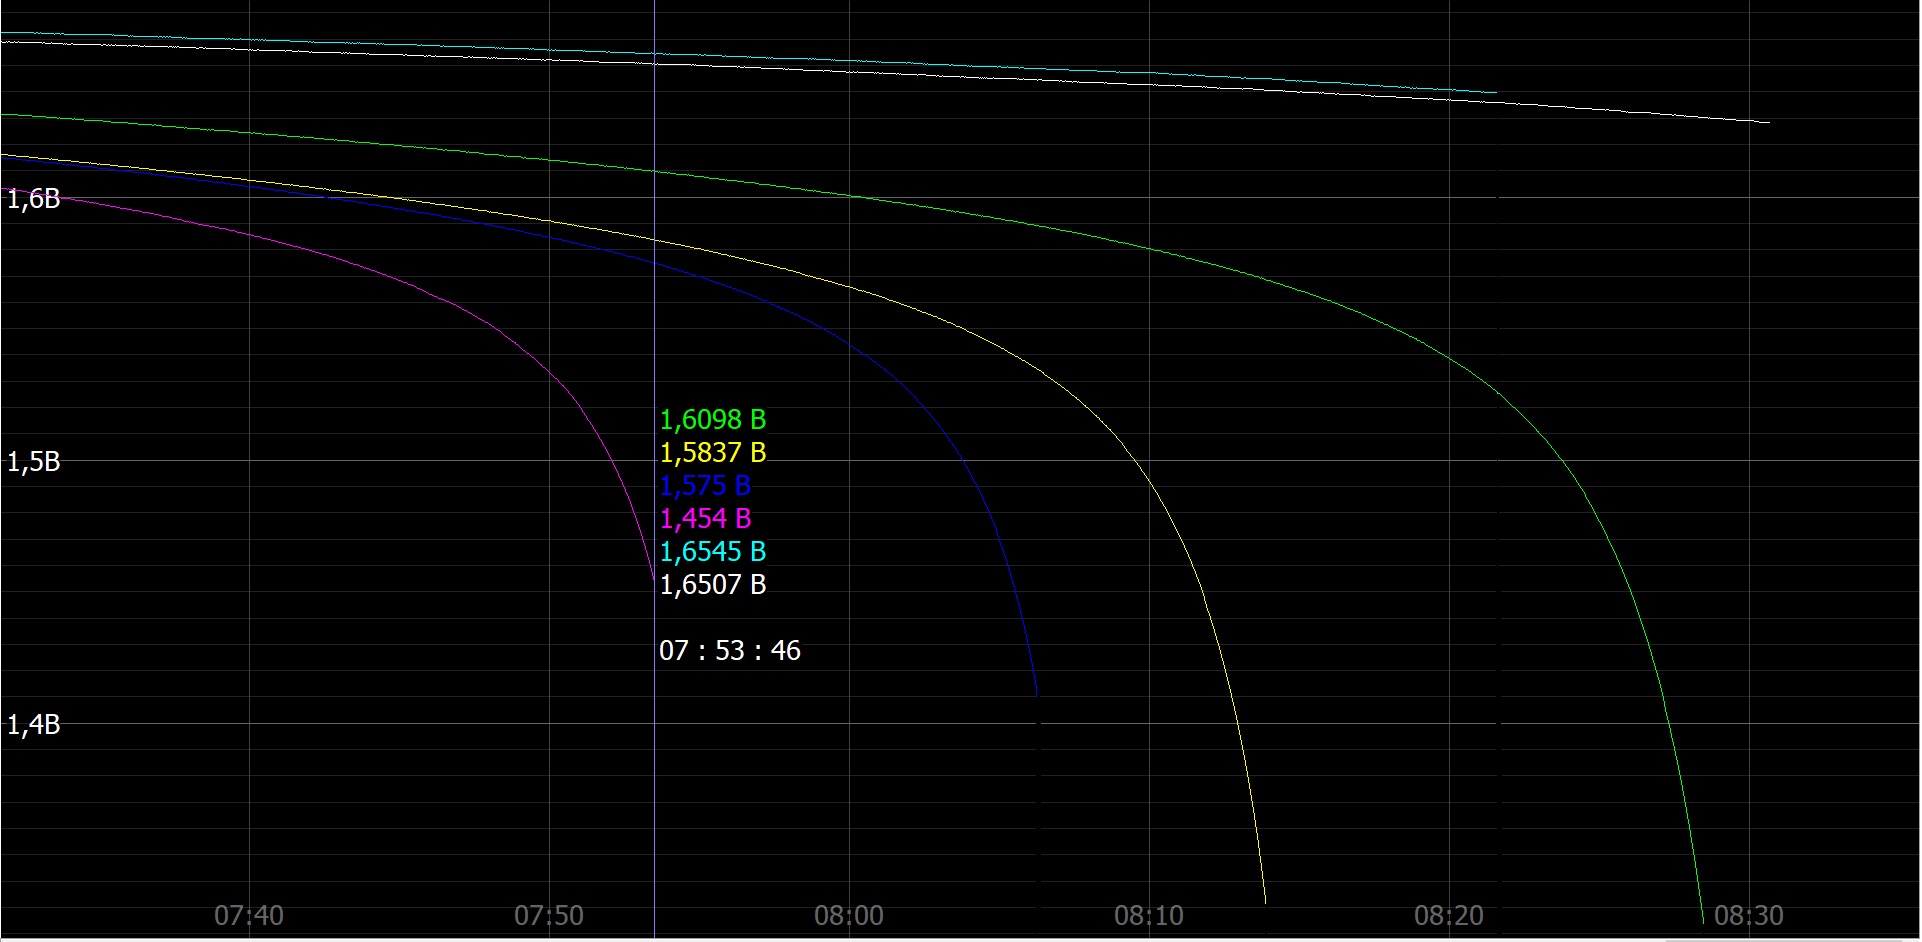
Task: Click the 1,6B y-axis label
Action: [34, 199]
